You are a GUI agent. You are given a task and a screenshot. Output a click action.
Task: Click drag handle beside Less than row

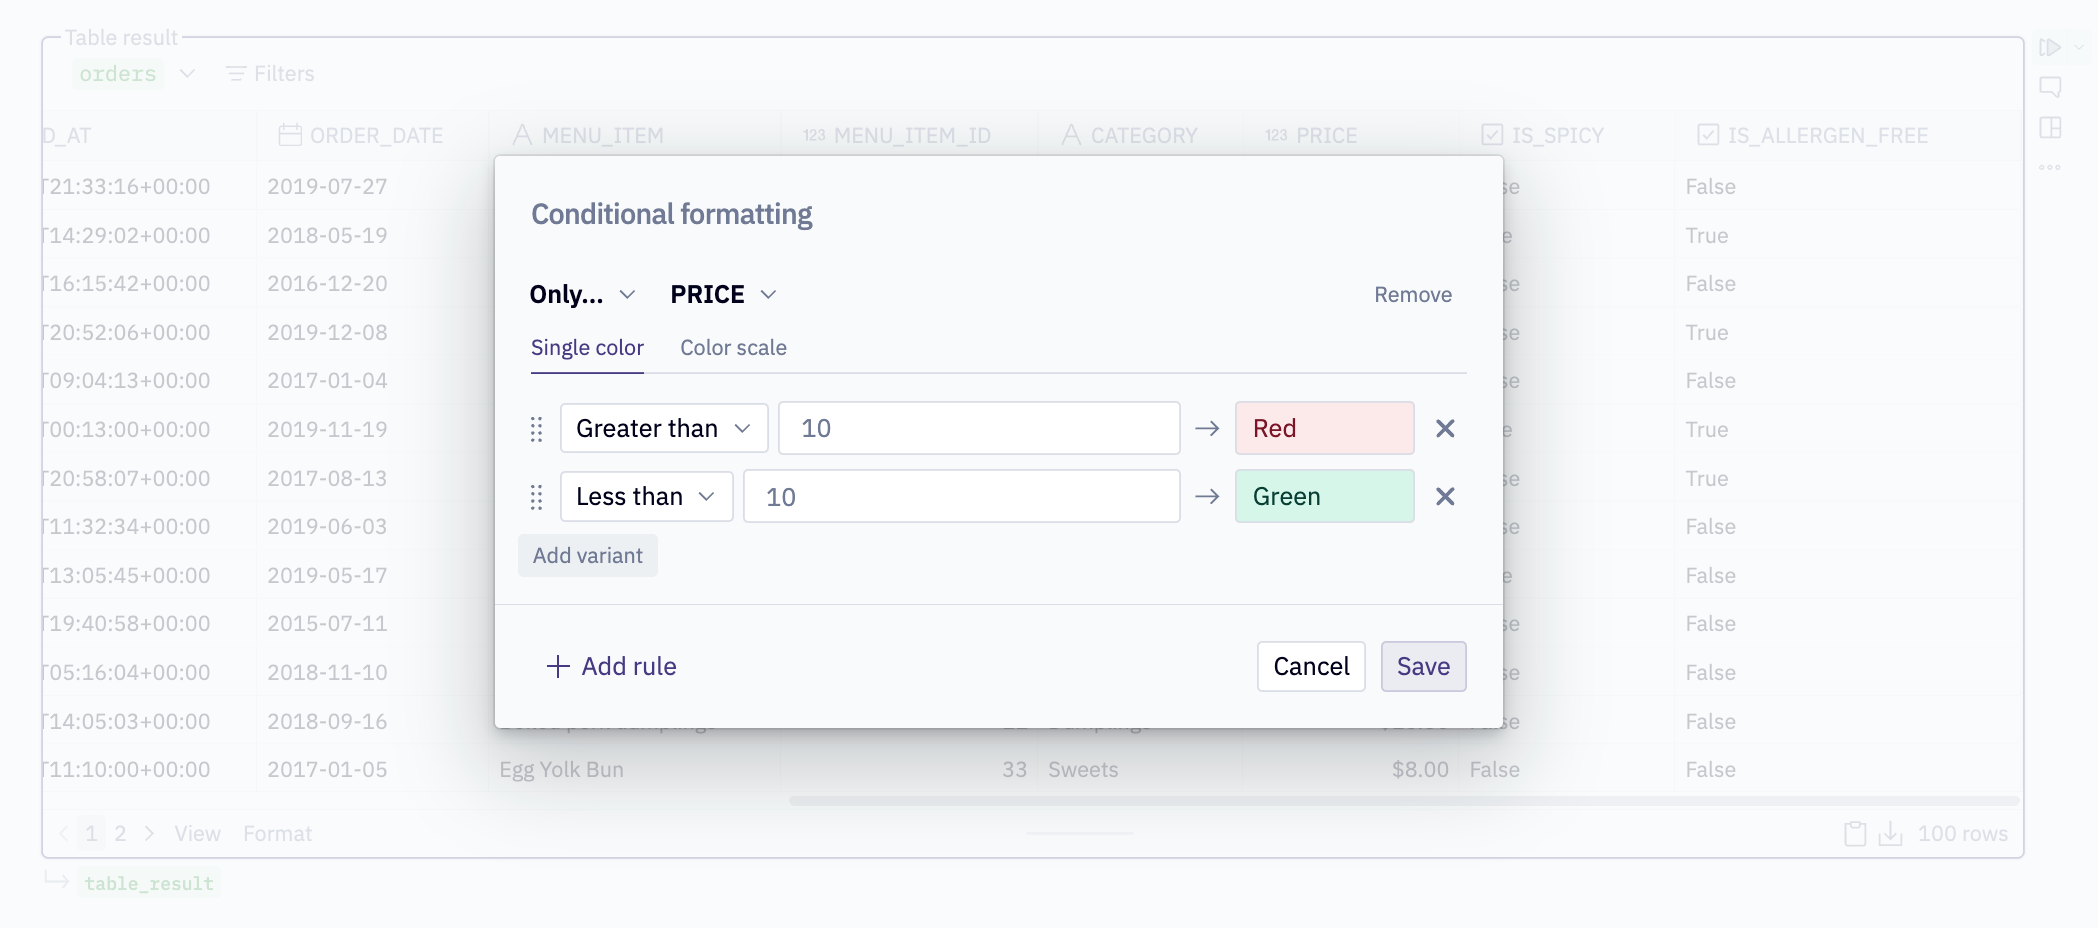pyautogui.click(x=536, y=497)
